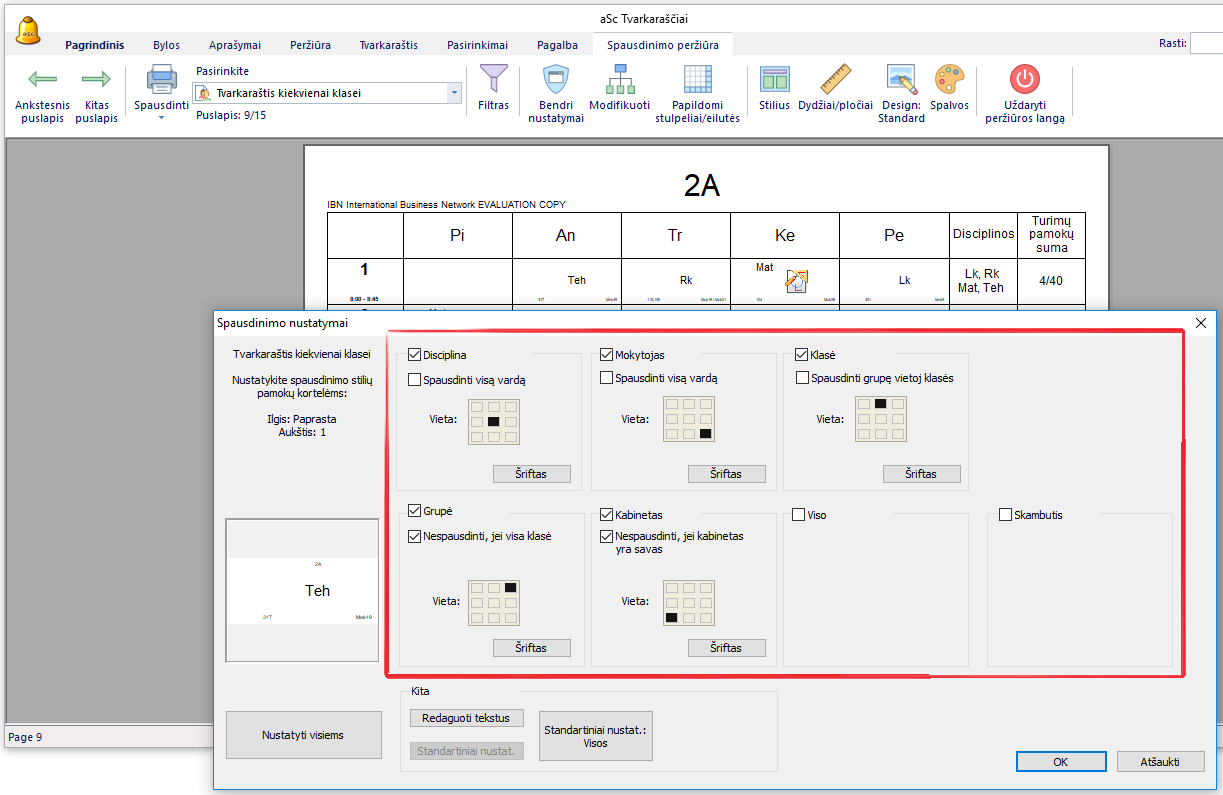1223x795 pixels.
Task: Enable the Skambutis checkbox
Action: [1006, 515]
